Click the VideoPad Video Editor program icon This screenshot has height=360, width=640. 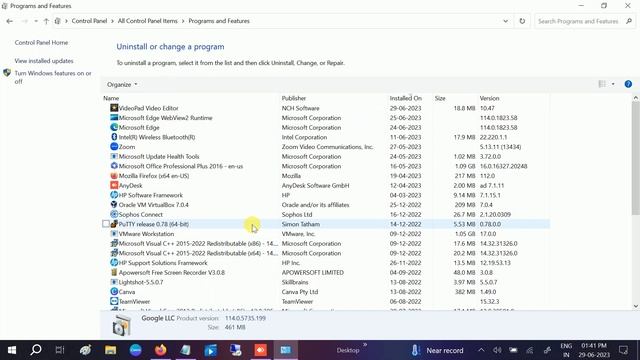pos(114,108)
